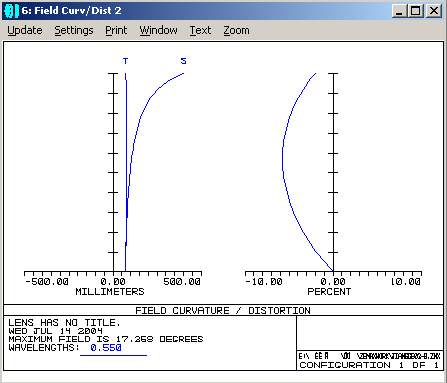Open the Update menu

25,30
